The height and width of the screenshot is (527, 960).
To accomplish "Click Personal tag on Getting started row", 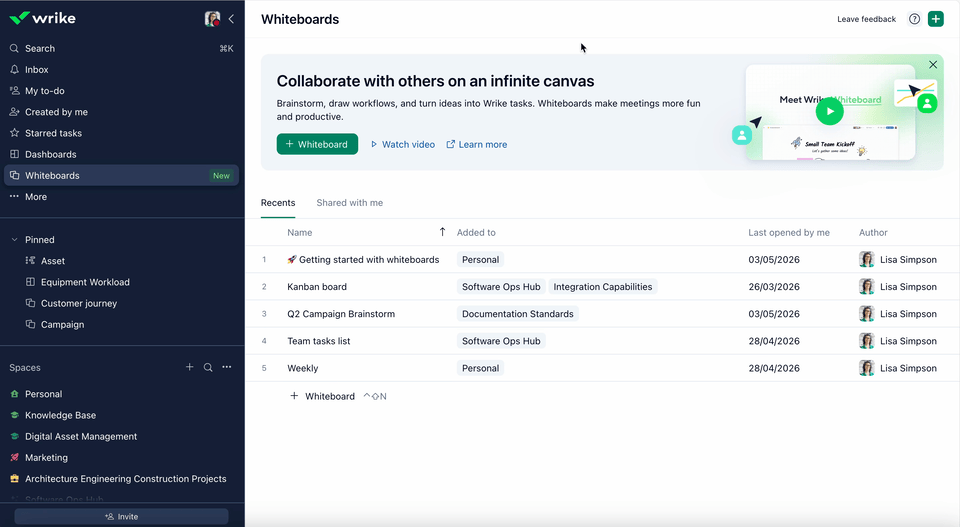I will 481,260.
